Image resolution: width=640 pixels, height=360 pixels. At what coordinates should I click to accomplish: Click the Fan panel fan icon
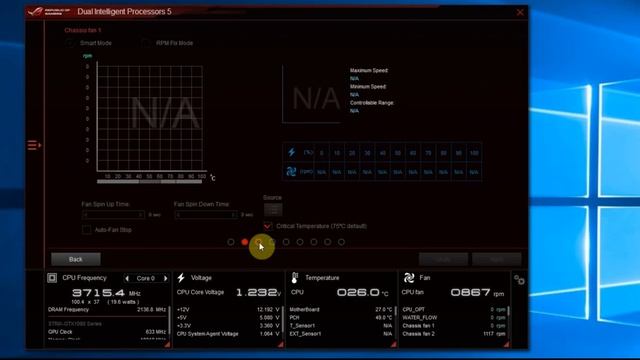point(409,278)
